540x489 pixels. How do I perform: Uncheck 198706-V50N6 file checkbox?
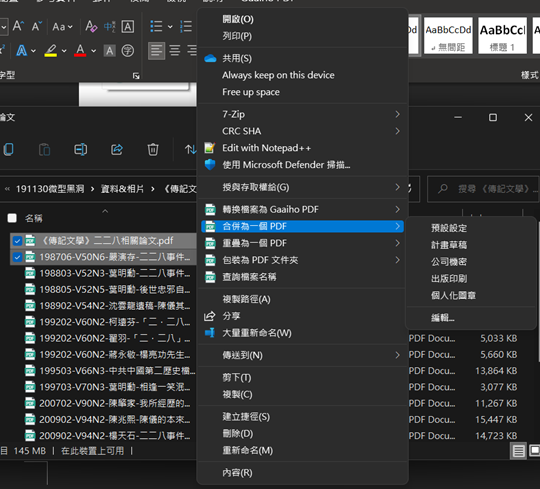tap(17, 257)
